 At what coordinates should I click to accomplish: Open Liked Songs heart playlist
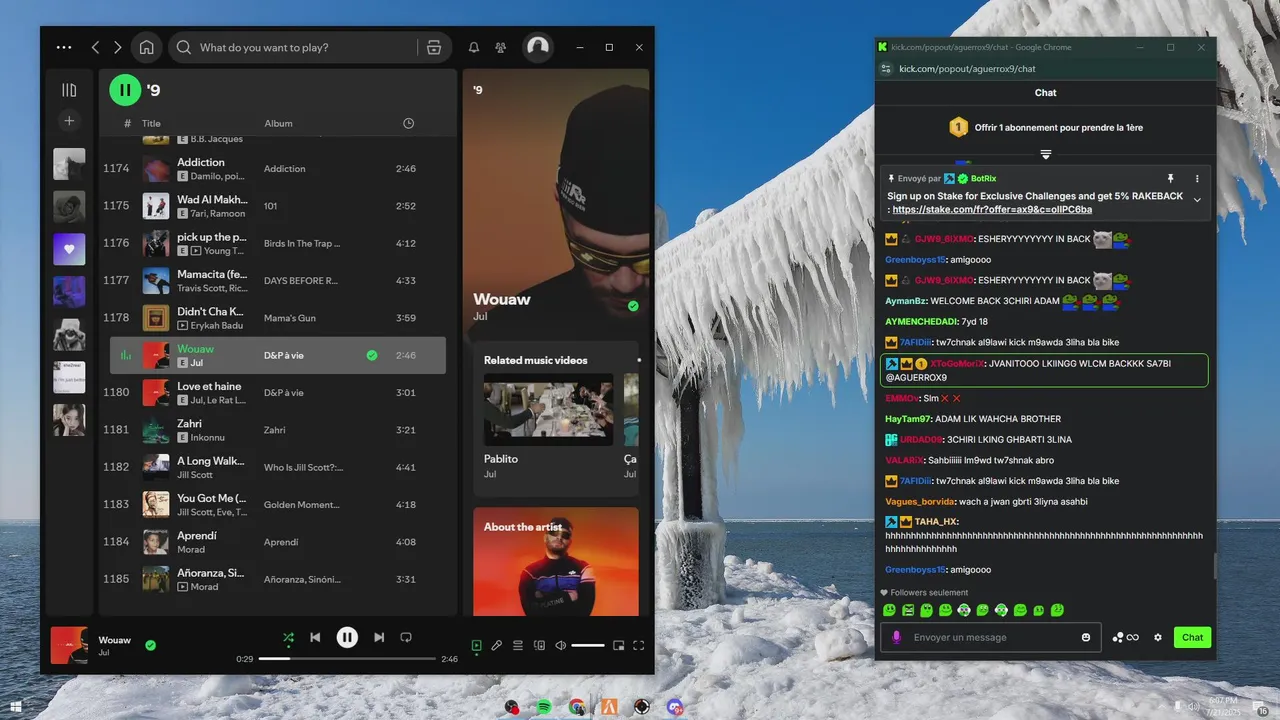pyautogui.click(x=69, y=249)
